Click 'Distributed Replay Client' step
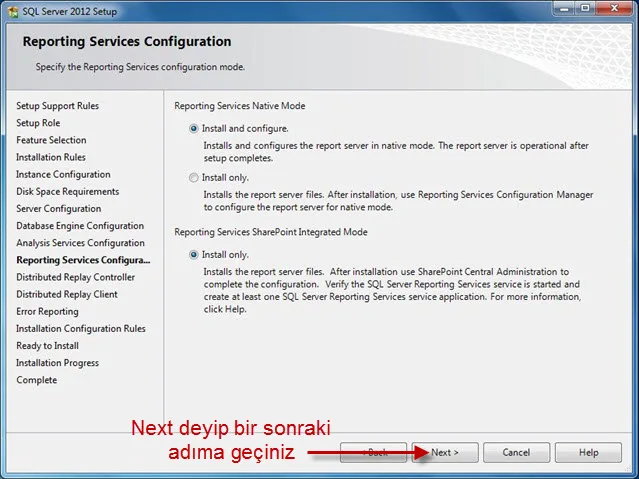 67,294
